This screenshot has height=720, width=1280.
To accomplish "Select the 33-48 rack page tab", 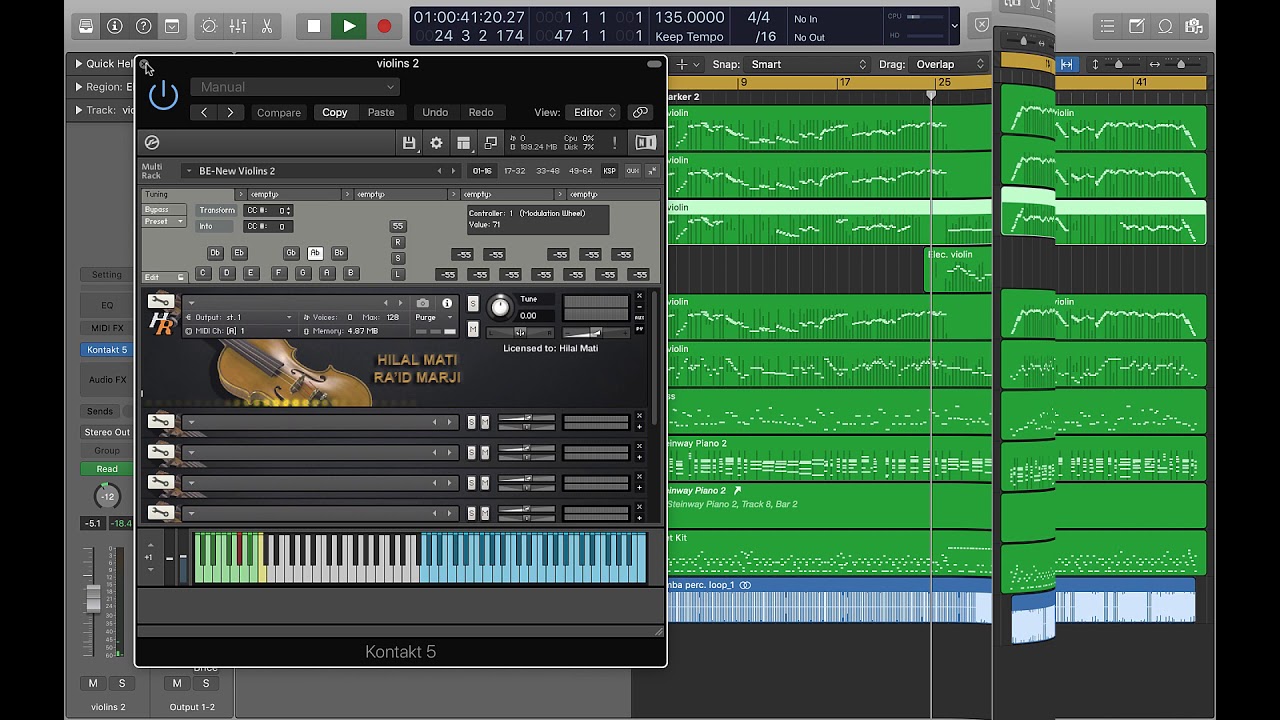I will coord(548,171).
